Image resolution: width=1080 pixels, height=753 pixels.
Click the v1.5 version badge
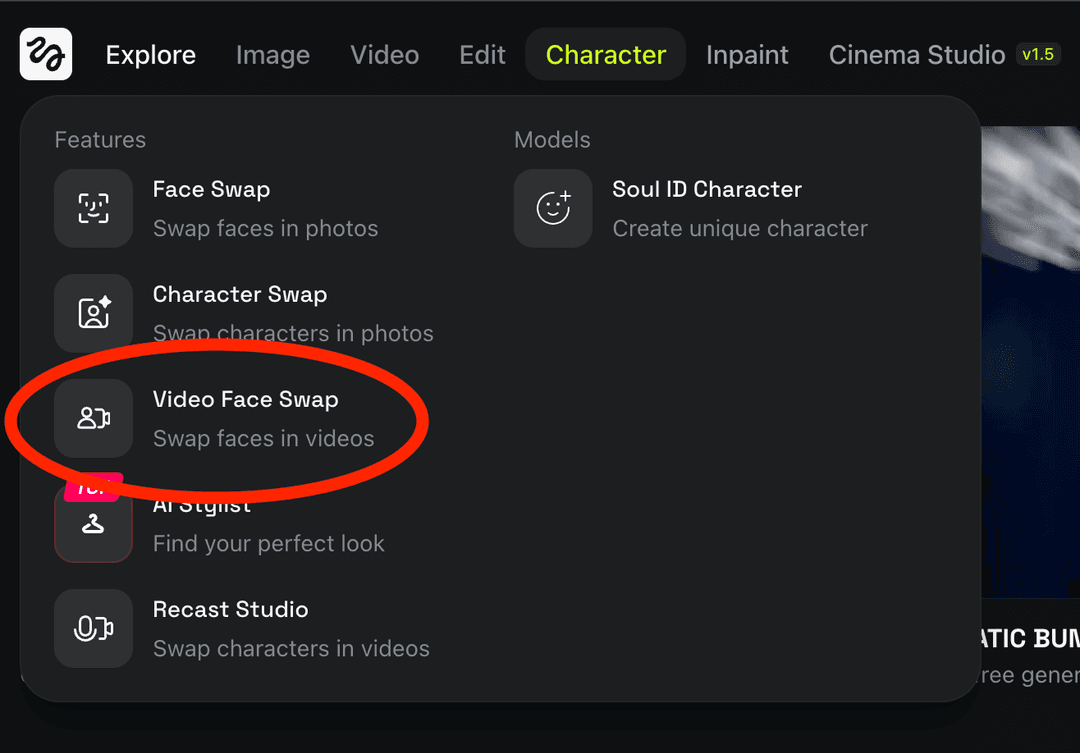coord(1038,54)
